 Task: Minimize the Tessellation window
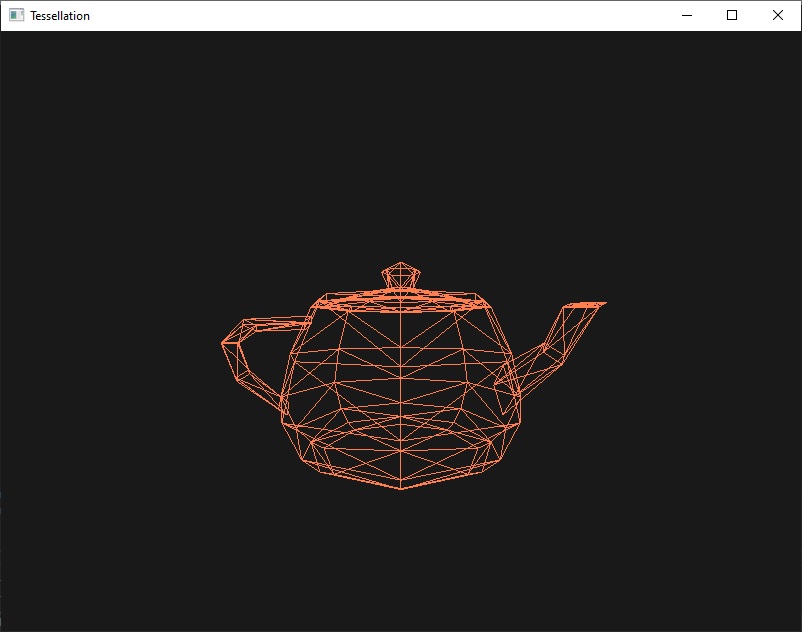point(687,15)
